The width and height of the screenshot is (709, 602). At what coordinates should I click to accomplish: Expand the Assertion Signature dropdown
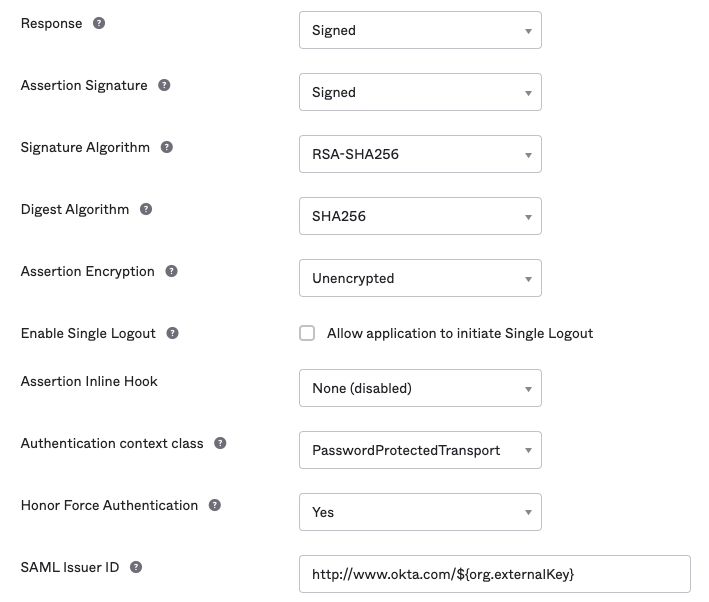click(x=420, y=92)
